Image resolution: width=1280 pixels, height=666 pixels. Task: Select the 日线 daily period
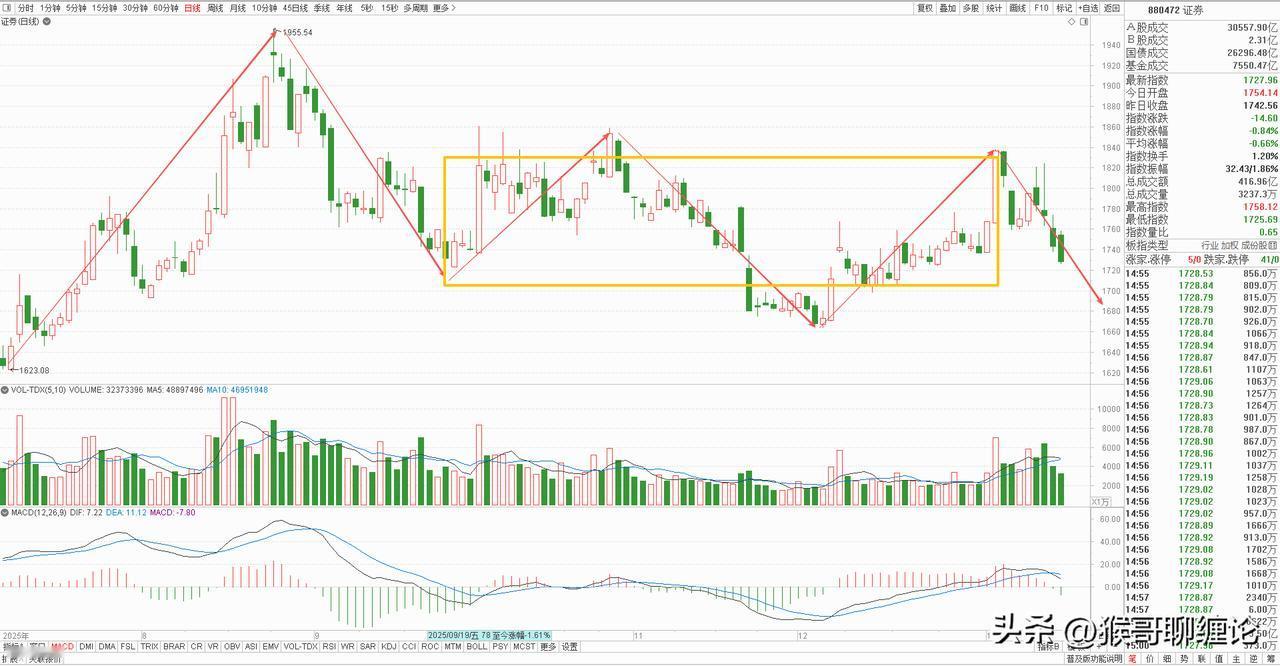tap(192, 8)
